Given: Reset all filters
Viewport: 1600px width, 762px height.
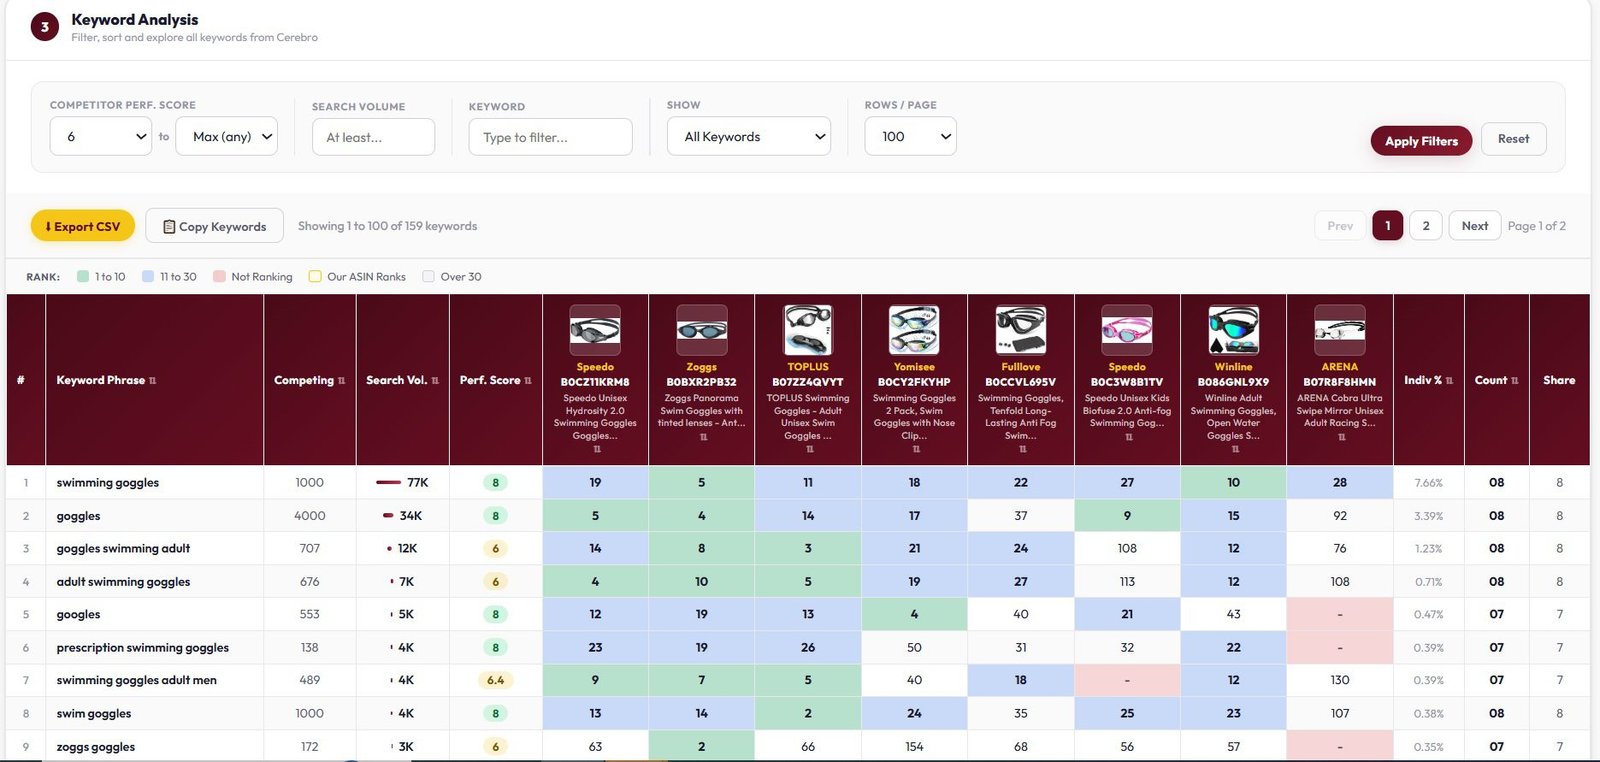Looking at the screenshot, I should 1513,139.
